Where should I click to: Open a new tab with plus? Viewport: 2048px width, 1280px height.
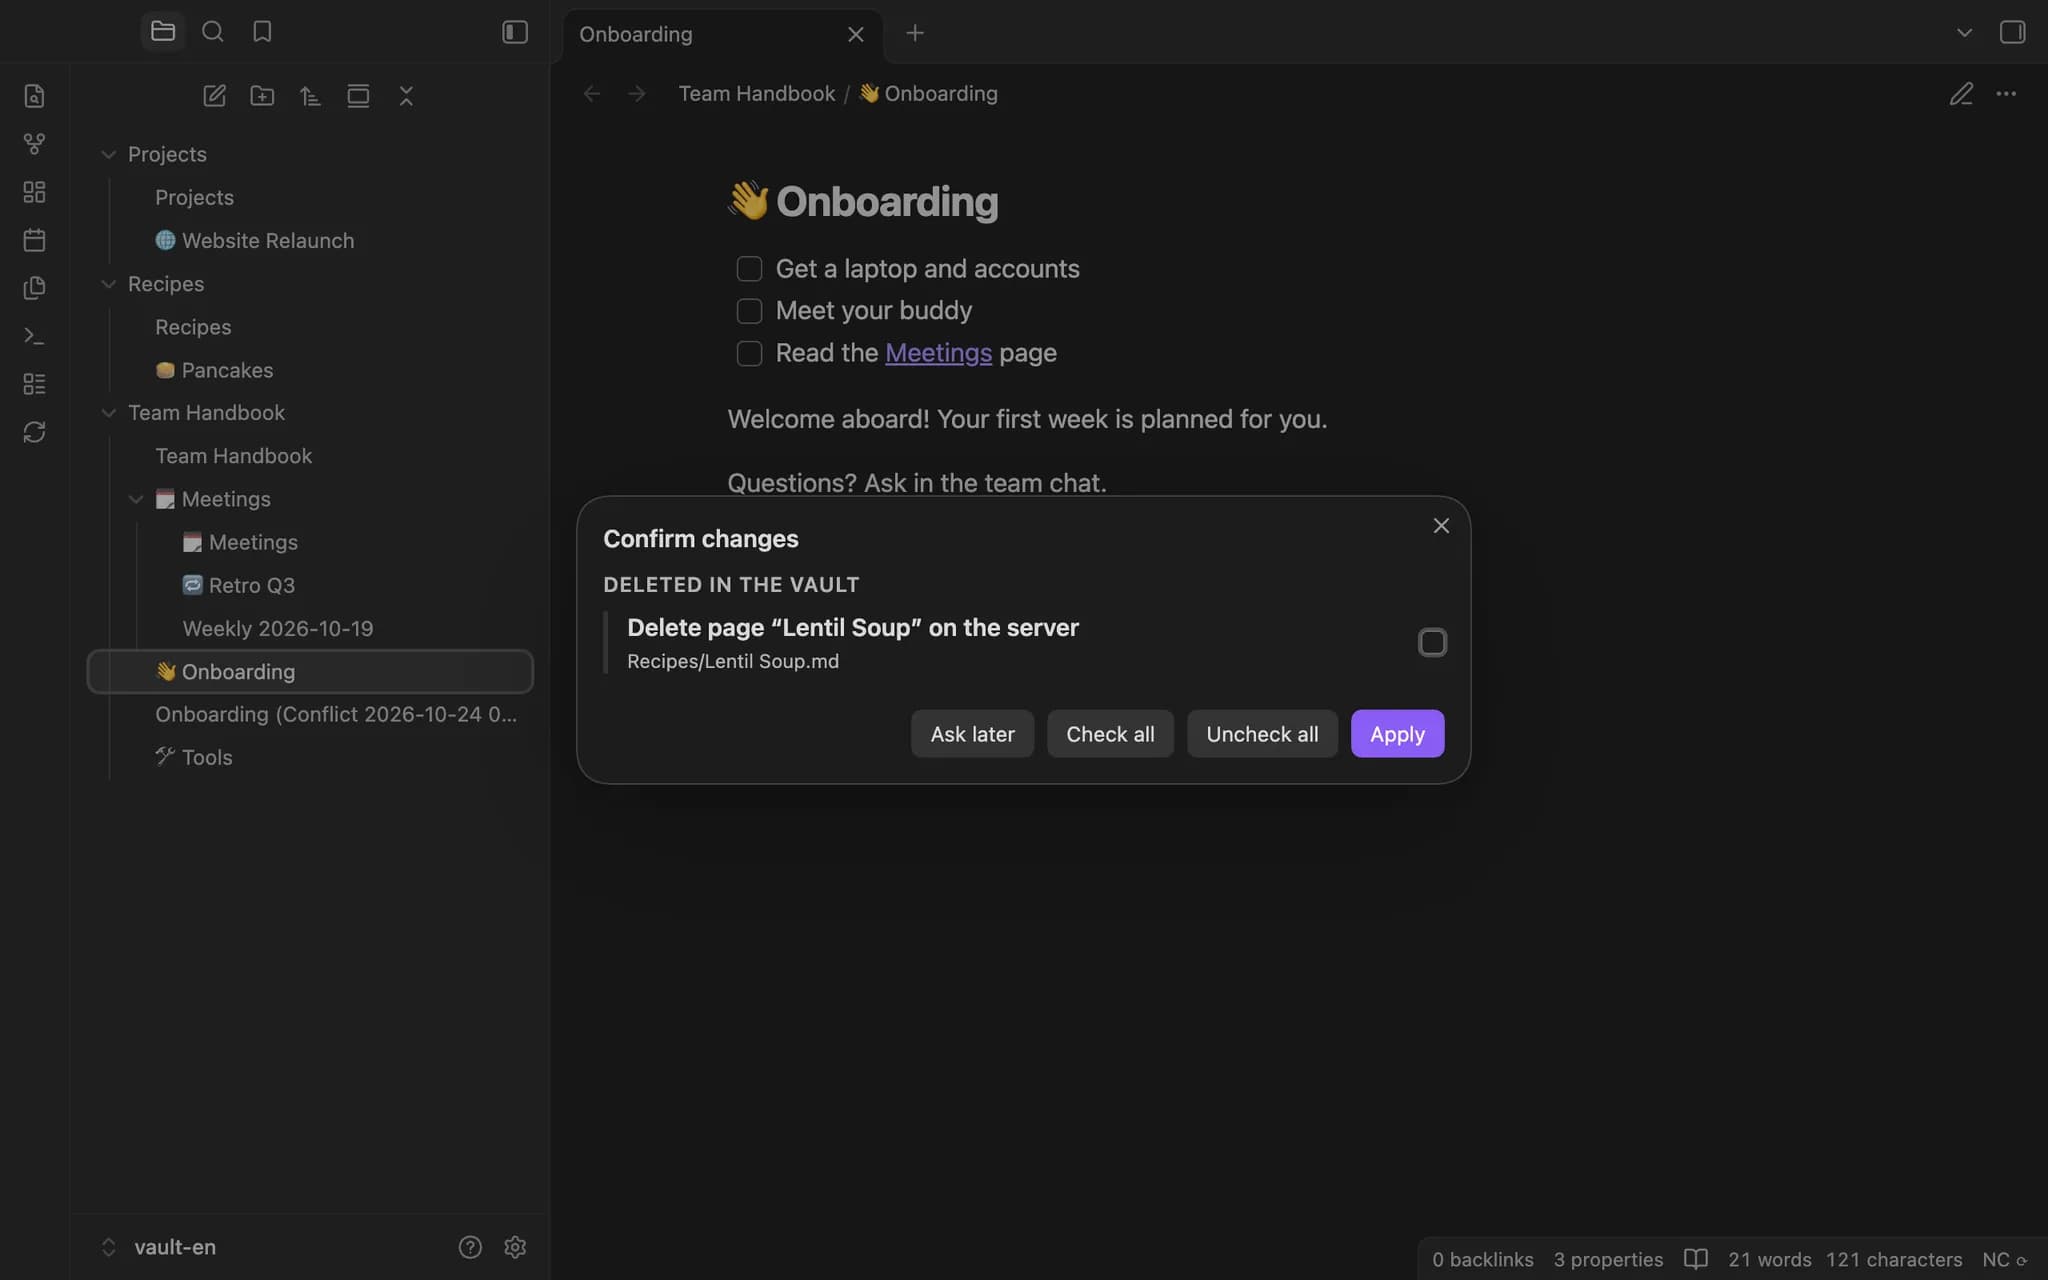[x=915, y=33]
